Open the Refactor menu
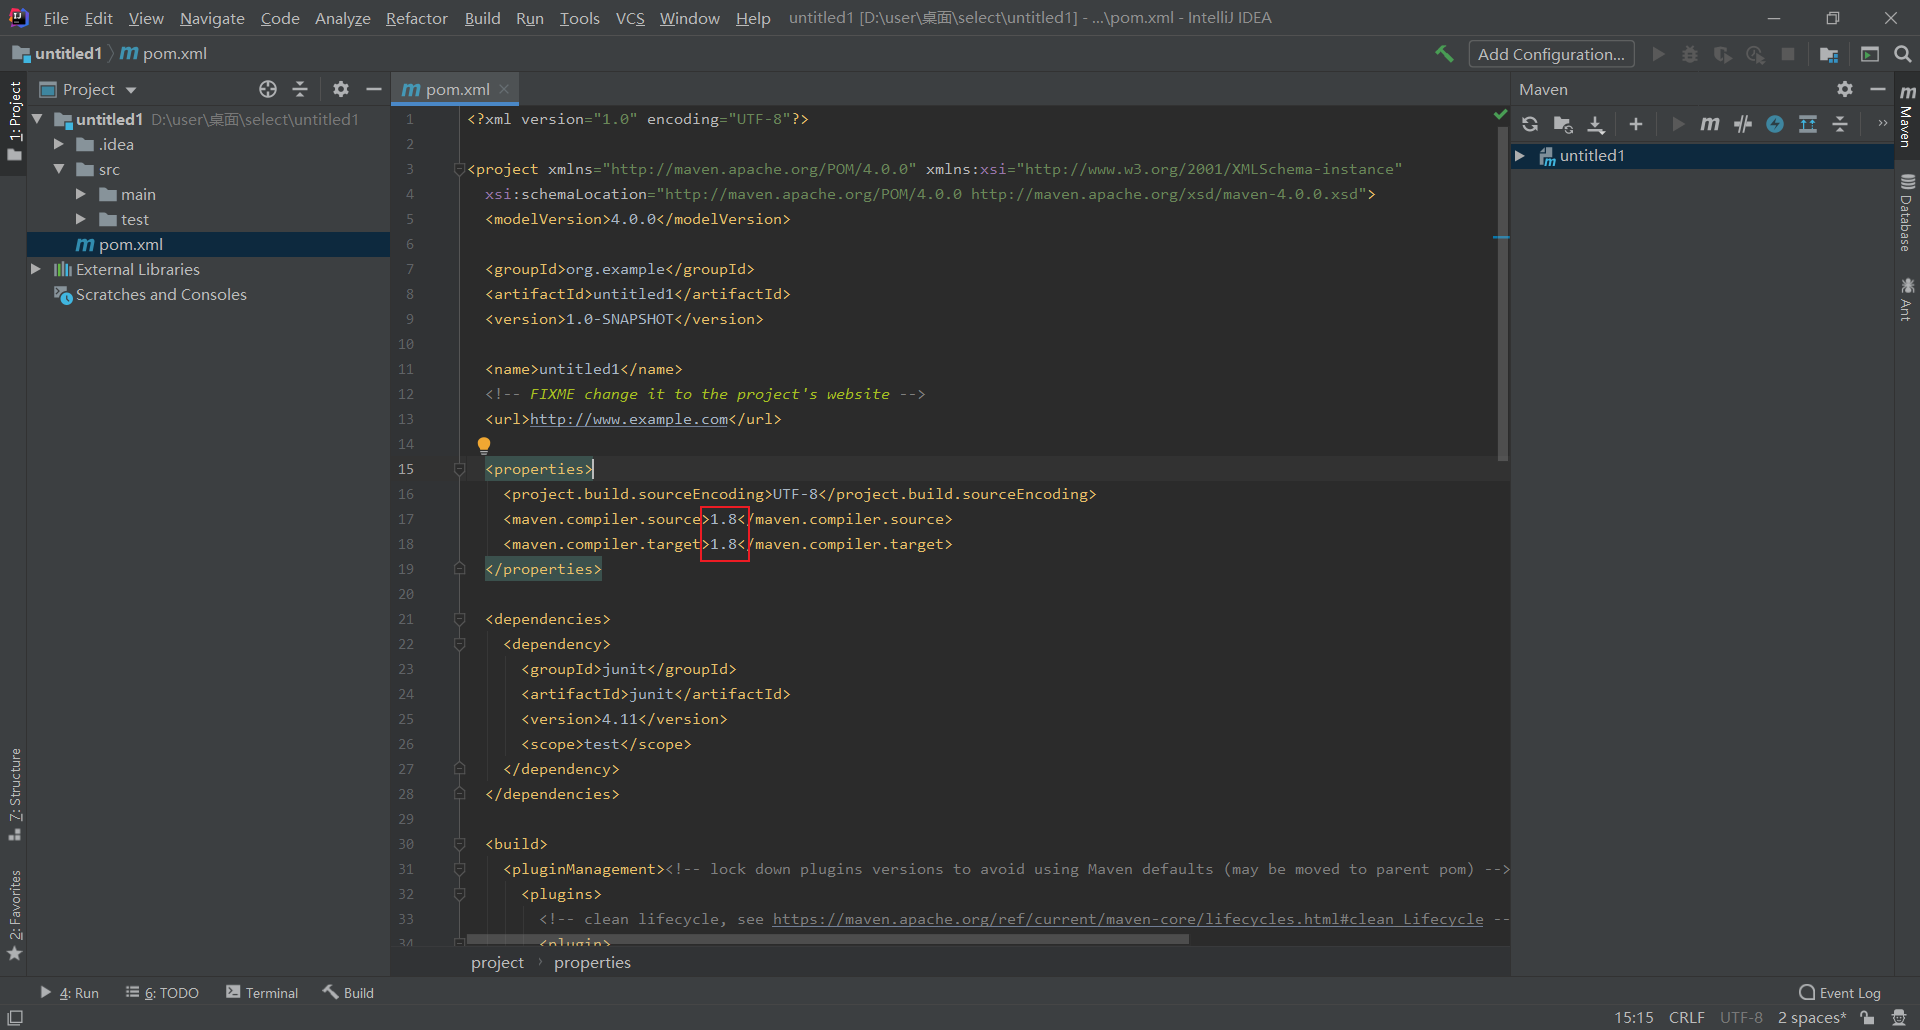 [x=416, y=18]
